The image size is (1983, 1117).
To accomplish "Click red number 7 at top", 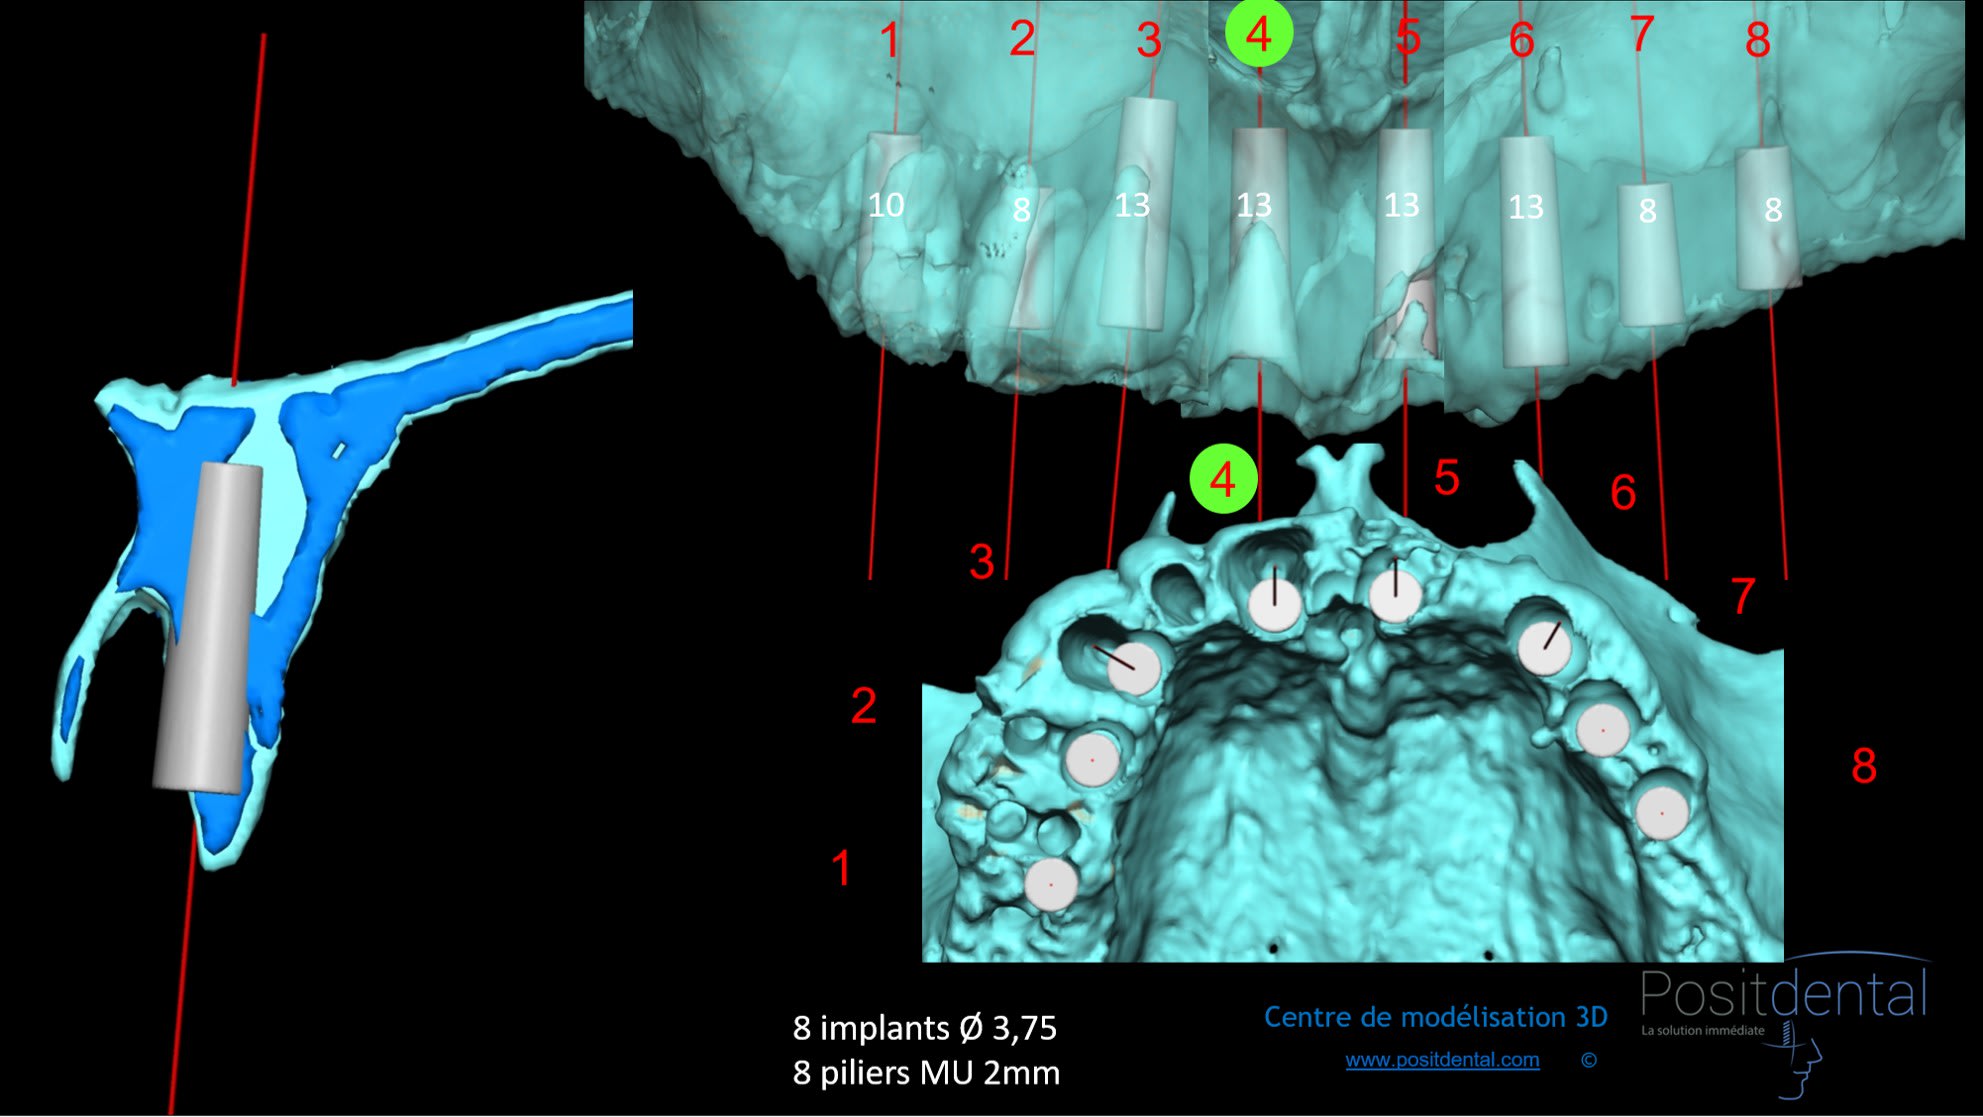I will [x=1641, y=36].
